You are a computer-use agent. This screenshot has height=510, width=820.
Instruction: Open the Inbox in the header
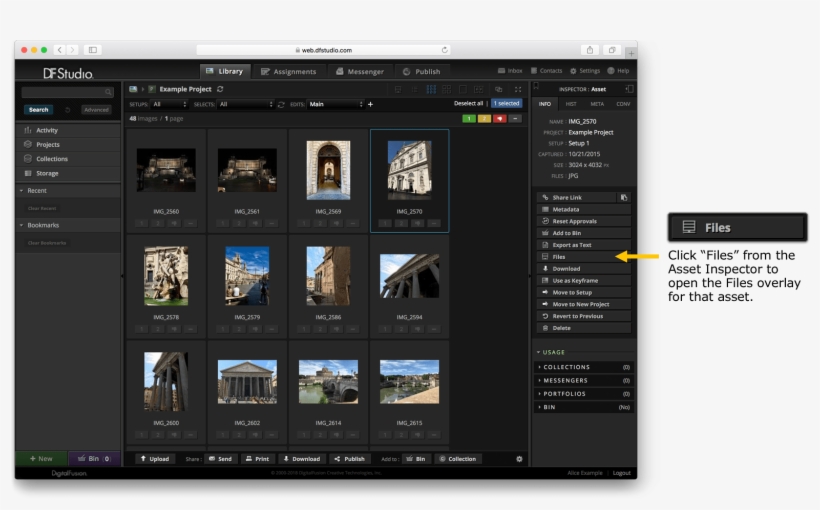(x=510, y=71)
